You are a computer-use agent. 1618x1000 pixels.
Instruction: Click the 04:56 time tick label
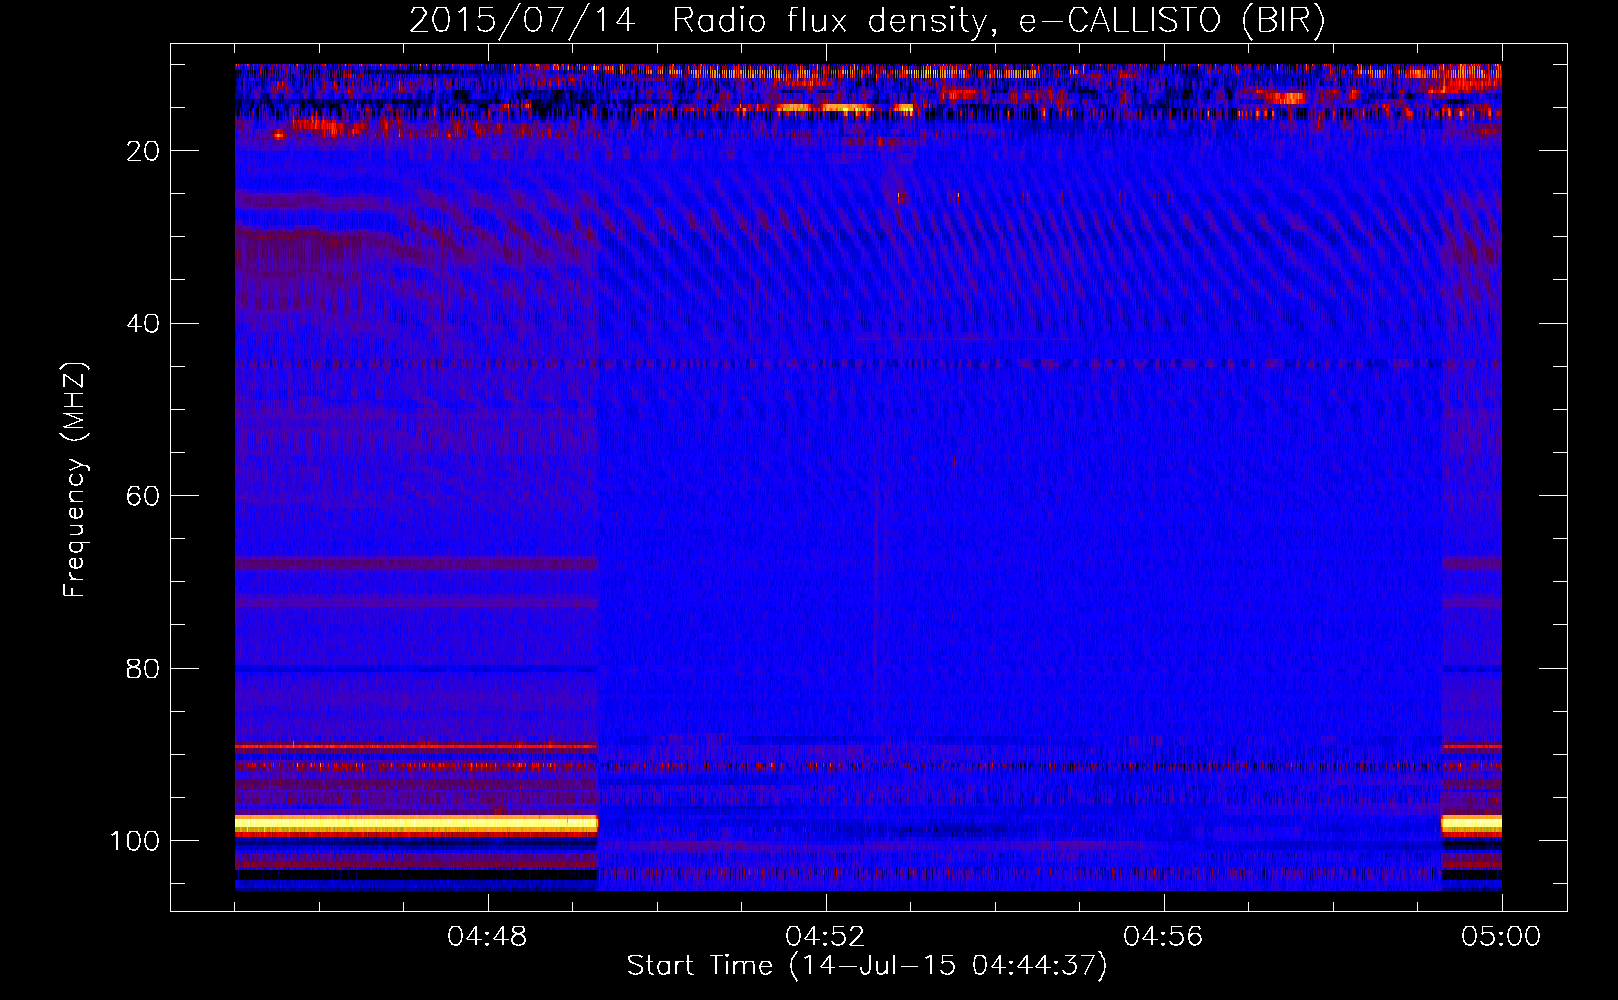click(1164, 937)
